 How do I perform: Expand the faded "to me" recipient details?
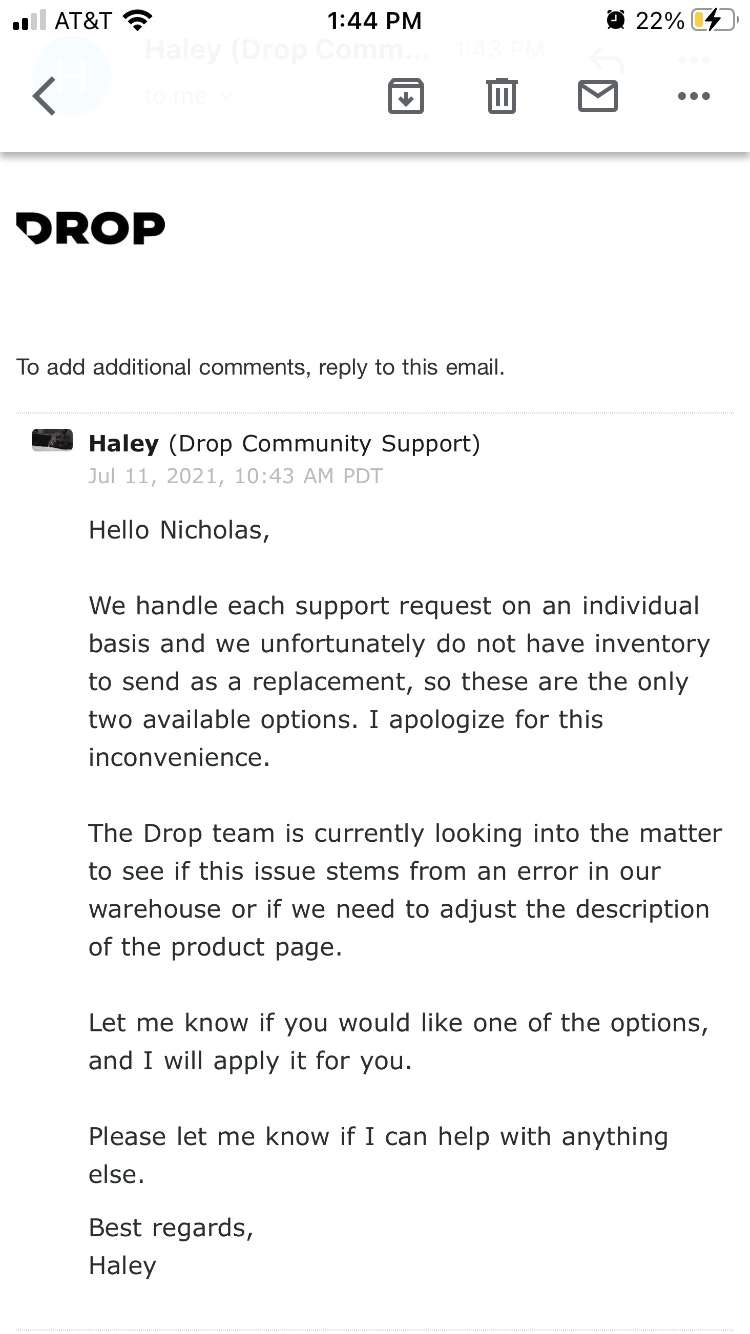coord(188,96)
